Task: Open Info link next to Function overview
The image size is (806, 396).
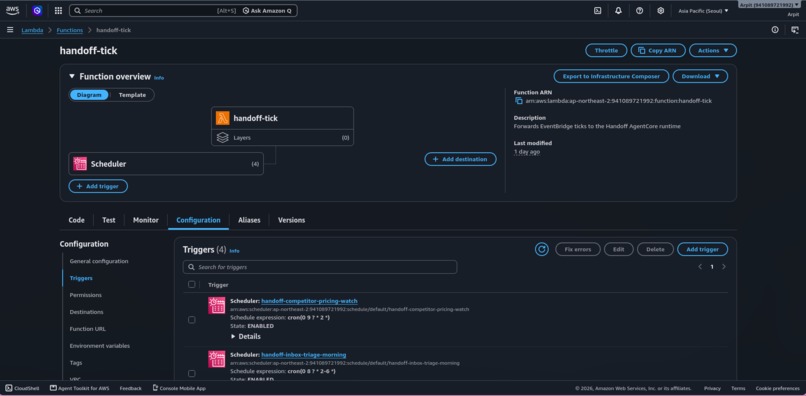Action: click(x=159, y=78)
